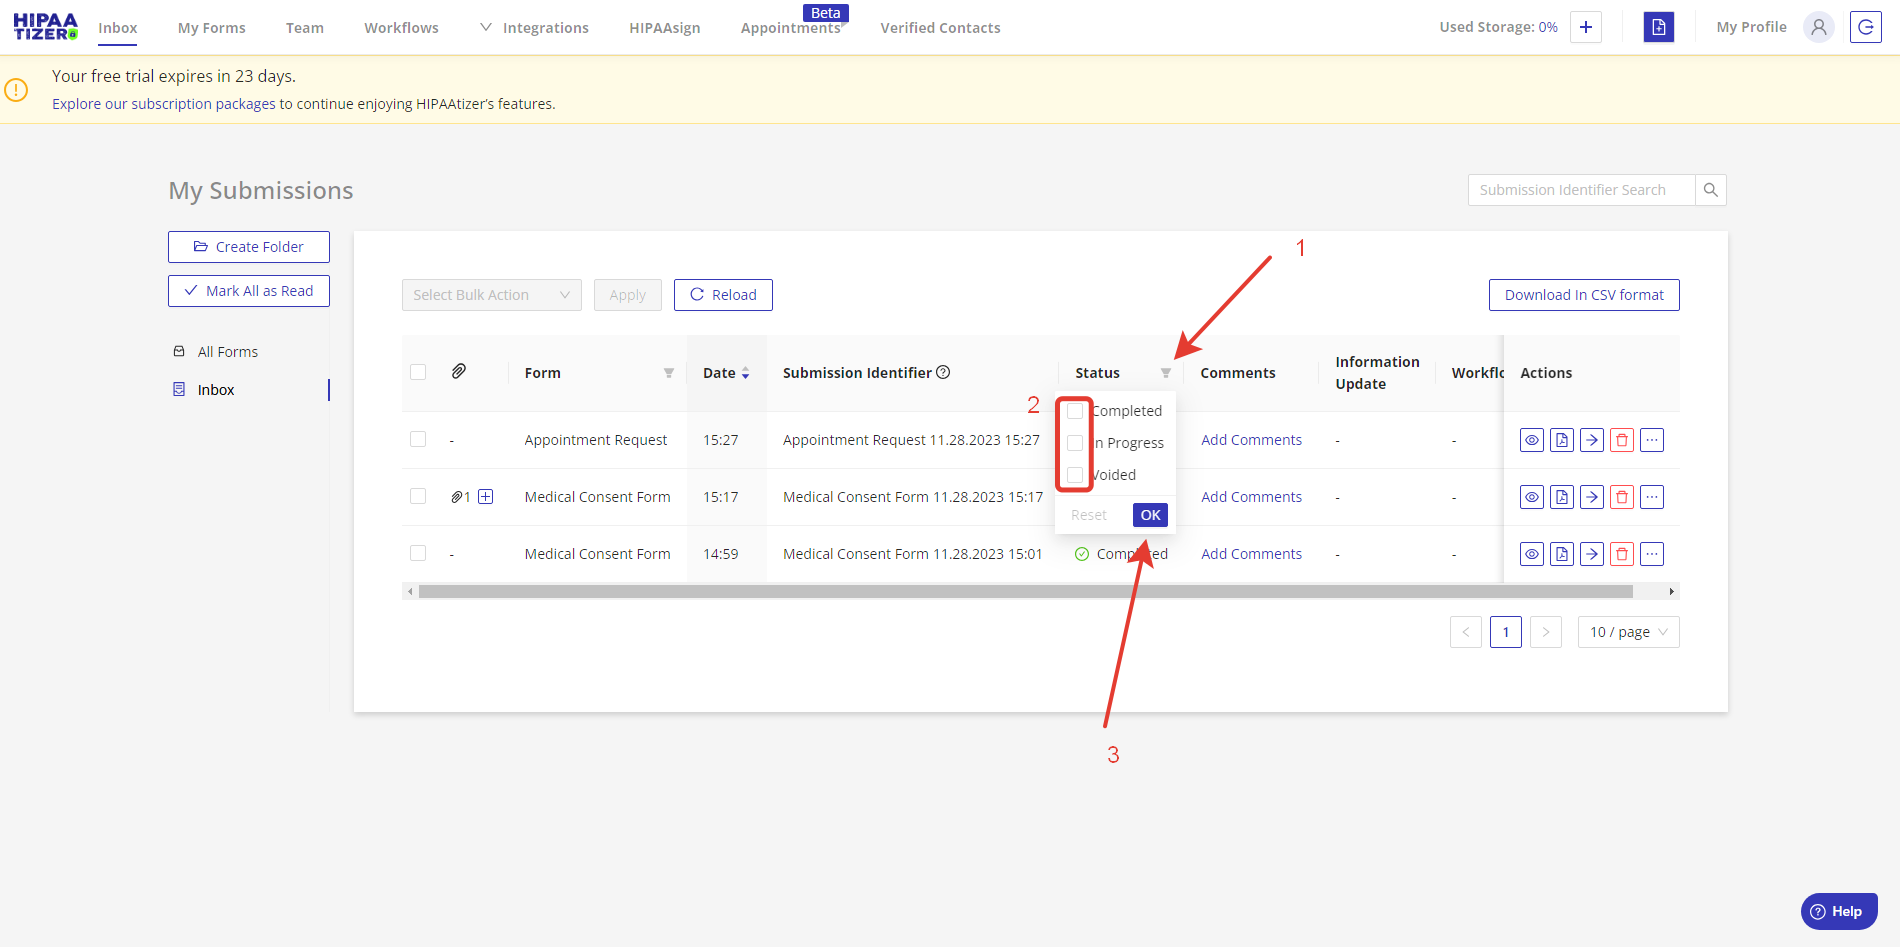Viewport: 1900px width, 947px height.
Task: Check the Voided status filter option
Action: coord(1075,475)
